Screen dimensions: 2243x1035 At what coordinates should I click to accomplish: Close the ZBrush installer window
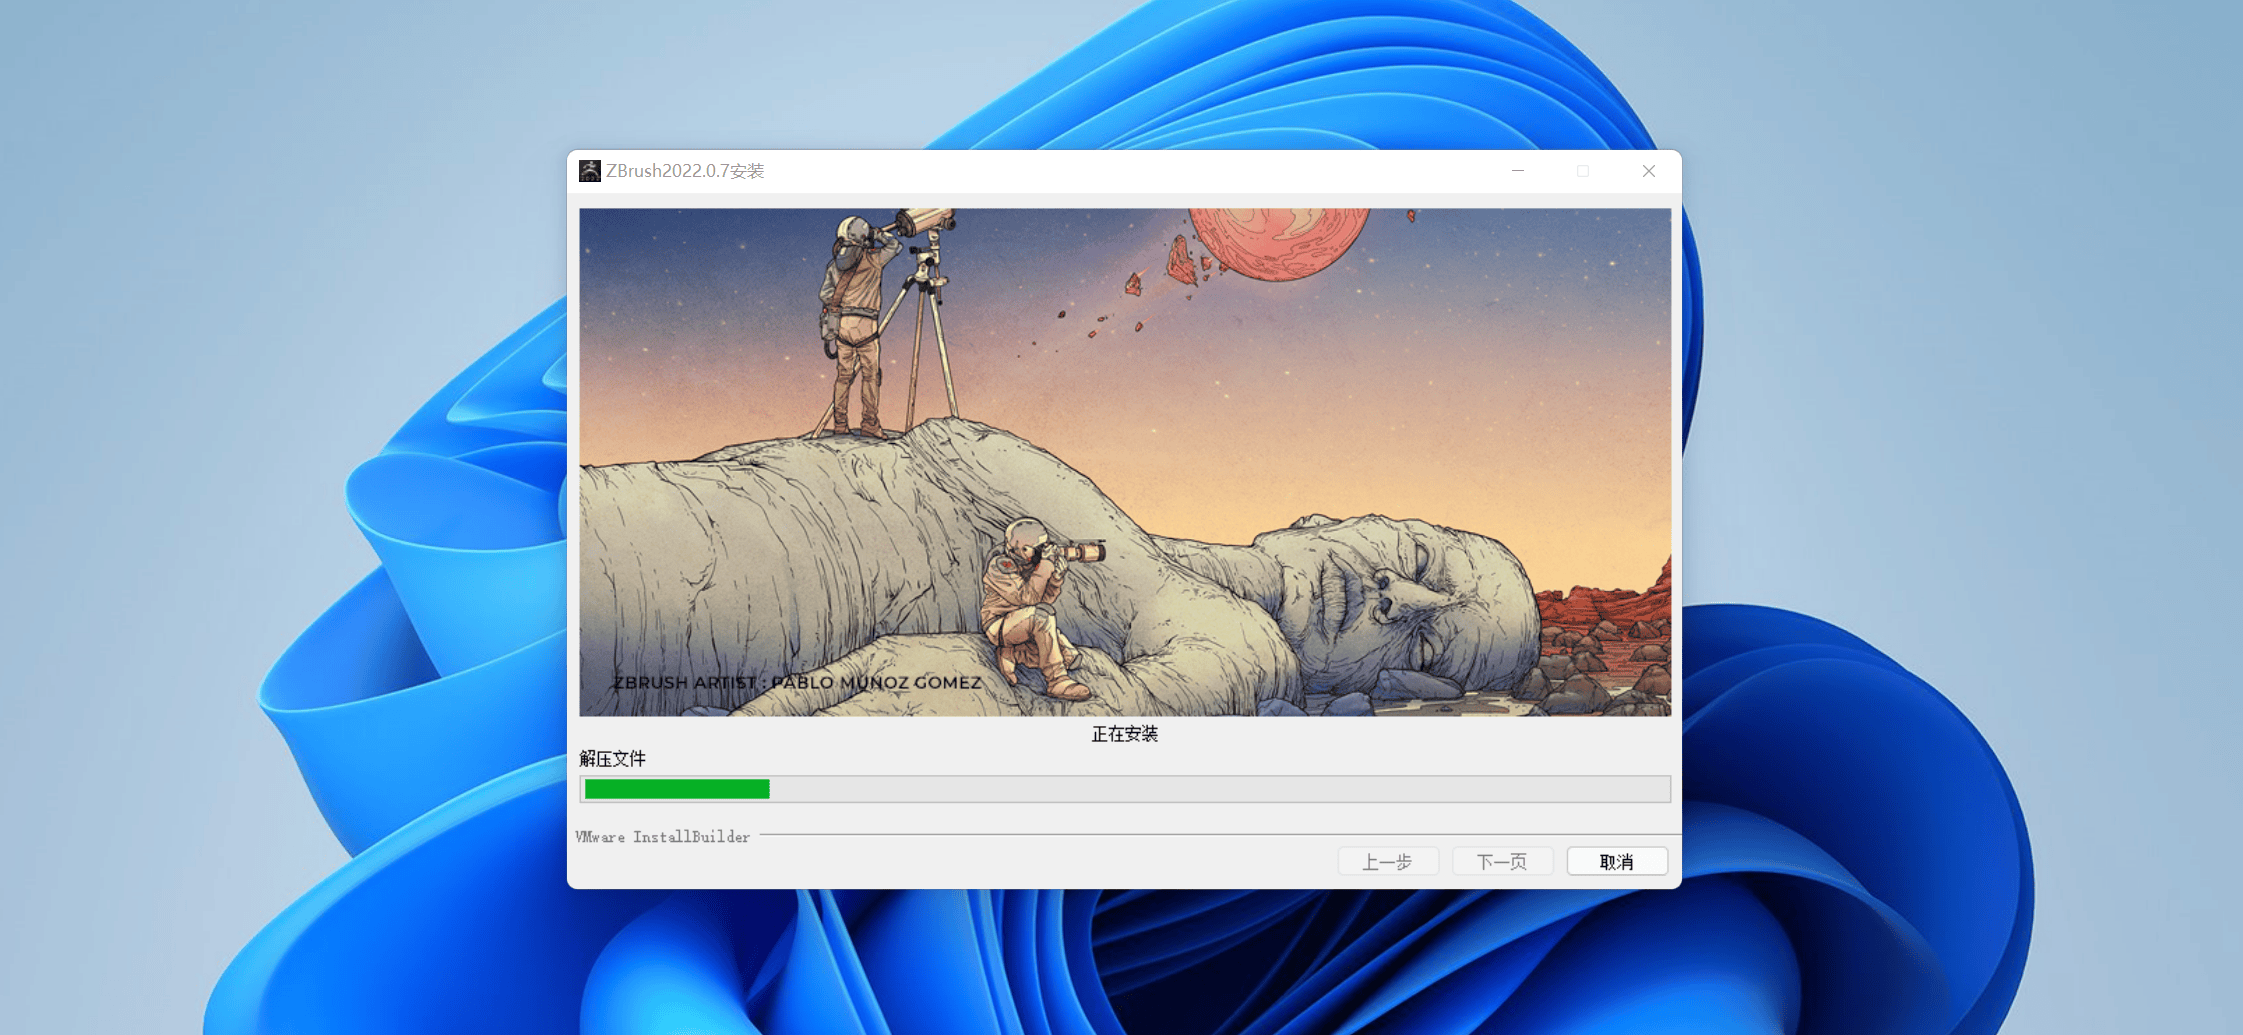point(1649,171)
